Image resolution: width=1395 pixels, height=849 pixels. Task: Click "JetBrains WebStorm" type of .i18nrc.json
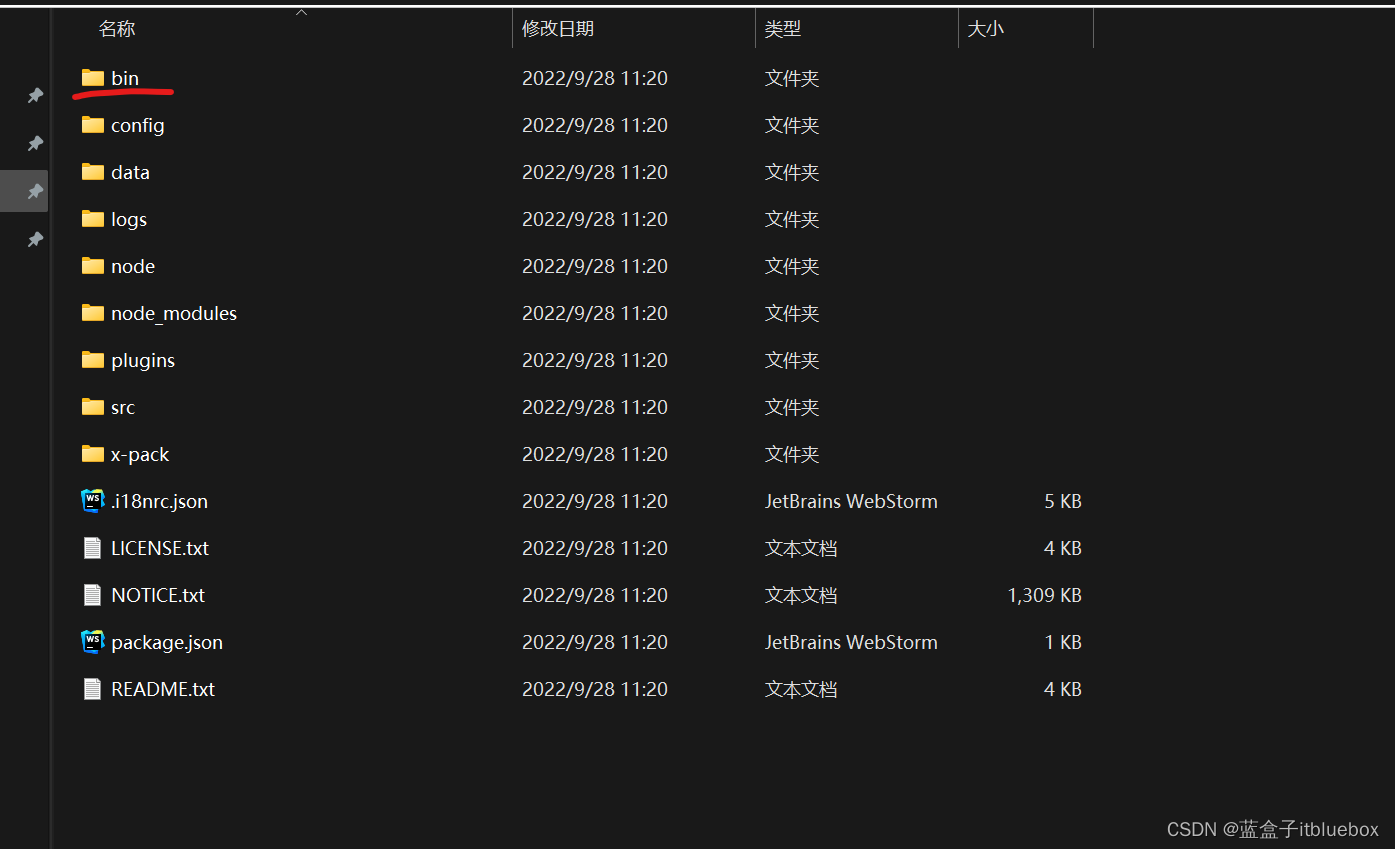tap(851, 501)
